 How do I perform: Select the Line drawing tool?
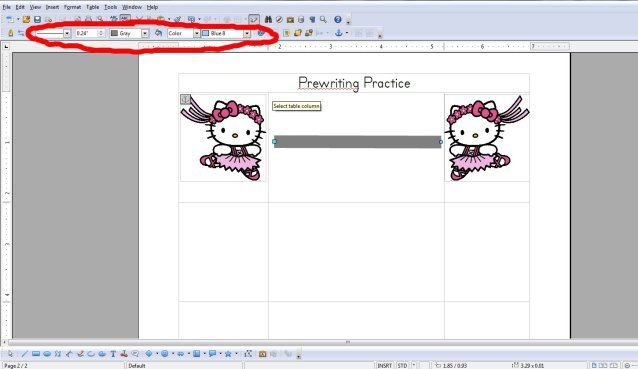click(25, 354)
